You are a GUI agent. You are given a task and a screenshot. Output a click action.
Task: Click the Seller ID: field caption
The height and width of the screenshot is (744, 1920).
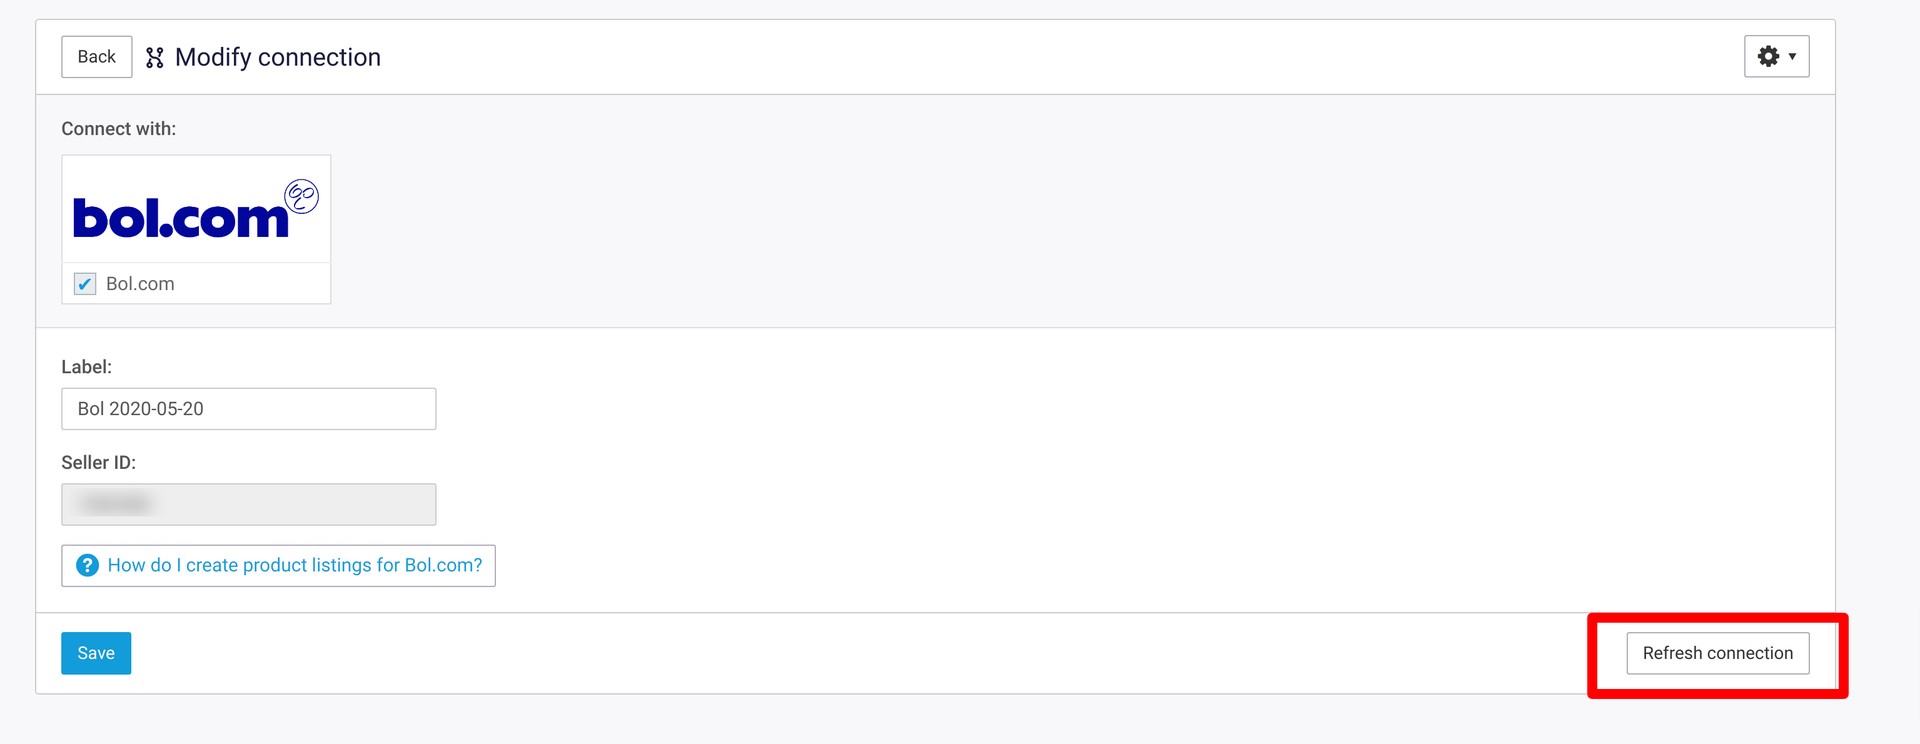coord(99,463)
